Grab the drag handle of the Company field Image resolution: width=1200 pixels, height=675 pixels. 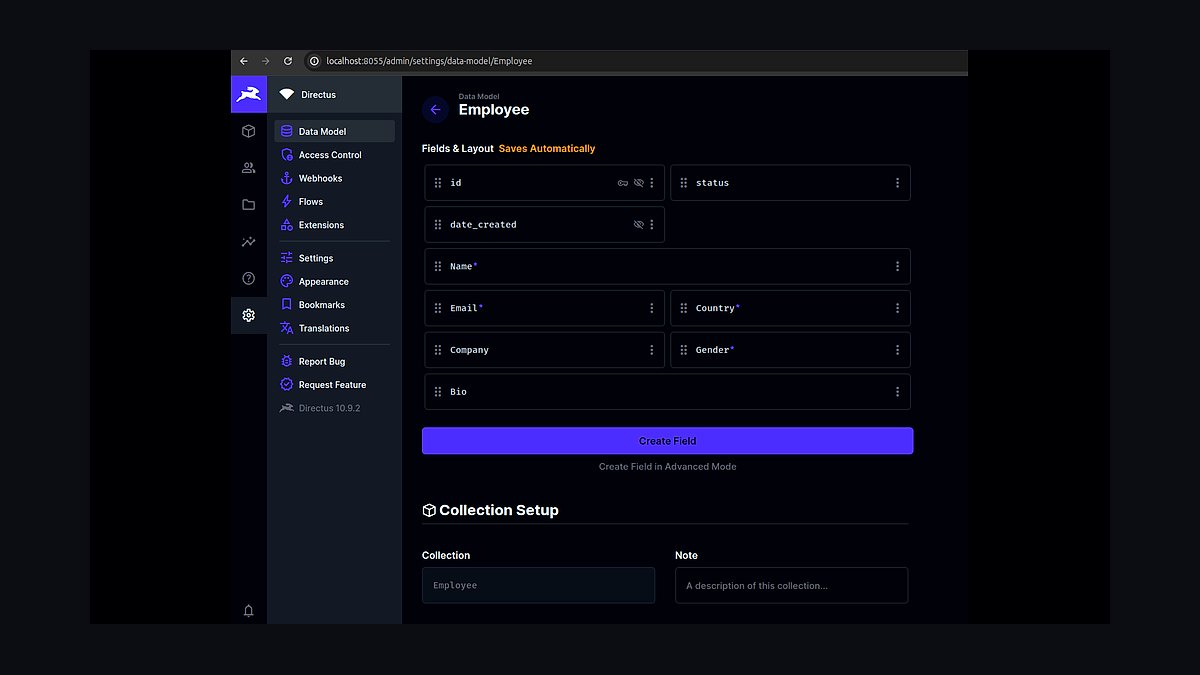tap(438, 350)
